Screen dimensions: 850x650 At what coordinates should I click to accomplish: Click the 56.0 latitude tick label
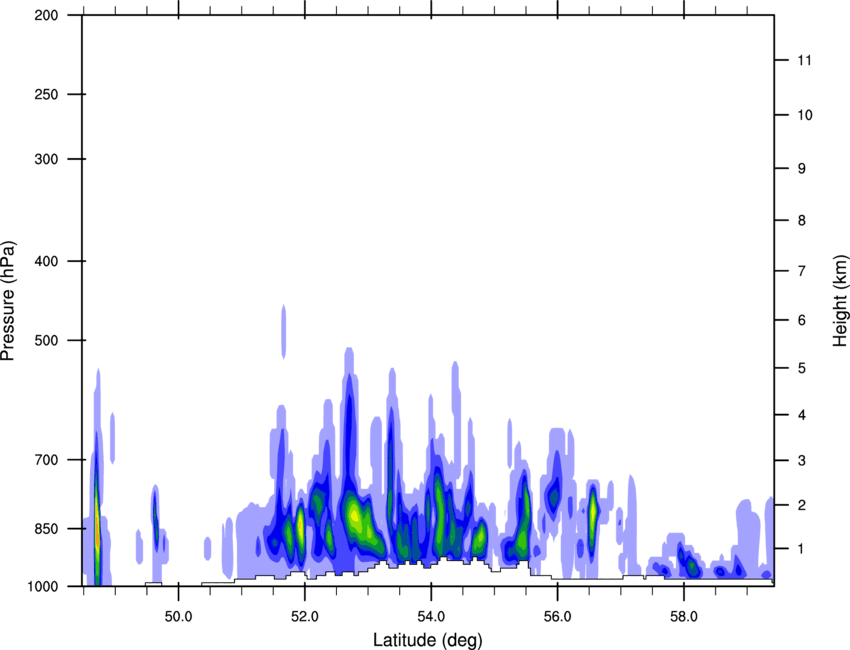557,617
